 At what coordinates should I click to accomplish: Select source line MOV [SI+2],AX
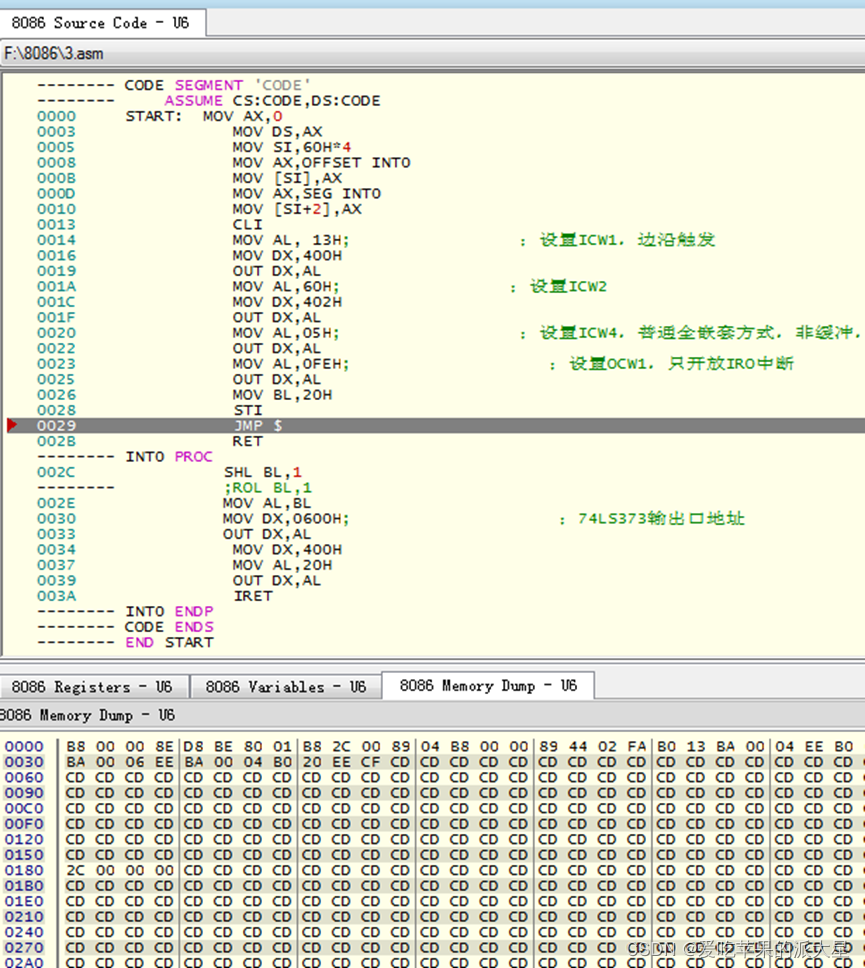[x=297, y=209]
